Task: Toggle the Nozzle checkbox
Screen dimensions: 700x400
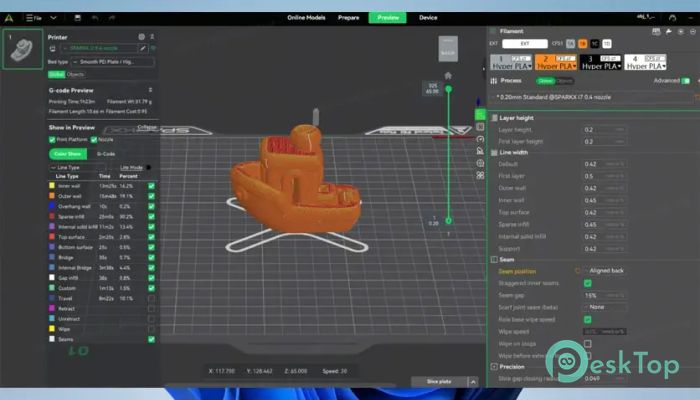Action: coord(94,140)
